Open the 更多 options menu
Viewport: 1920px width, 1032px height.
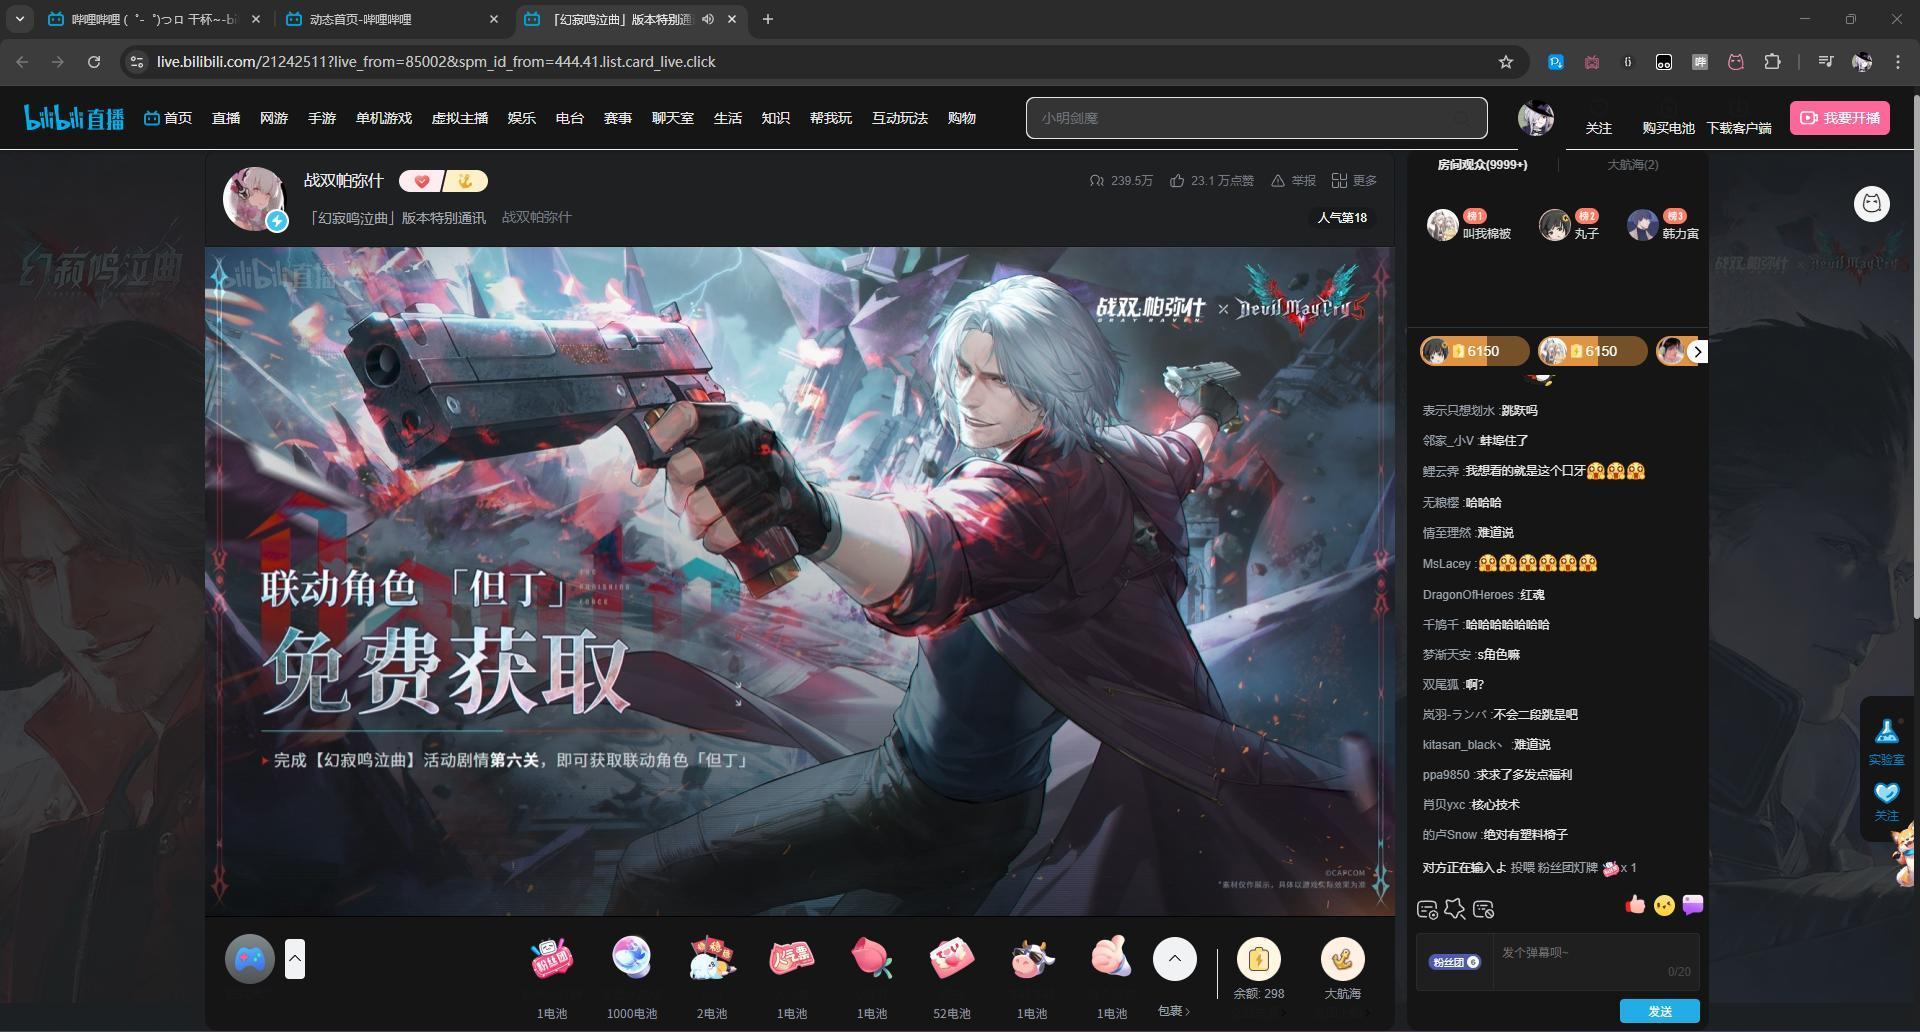pos(1354,181)
